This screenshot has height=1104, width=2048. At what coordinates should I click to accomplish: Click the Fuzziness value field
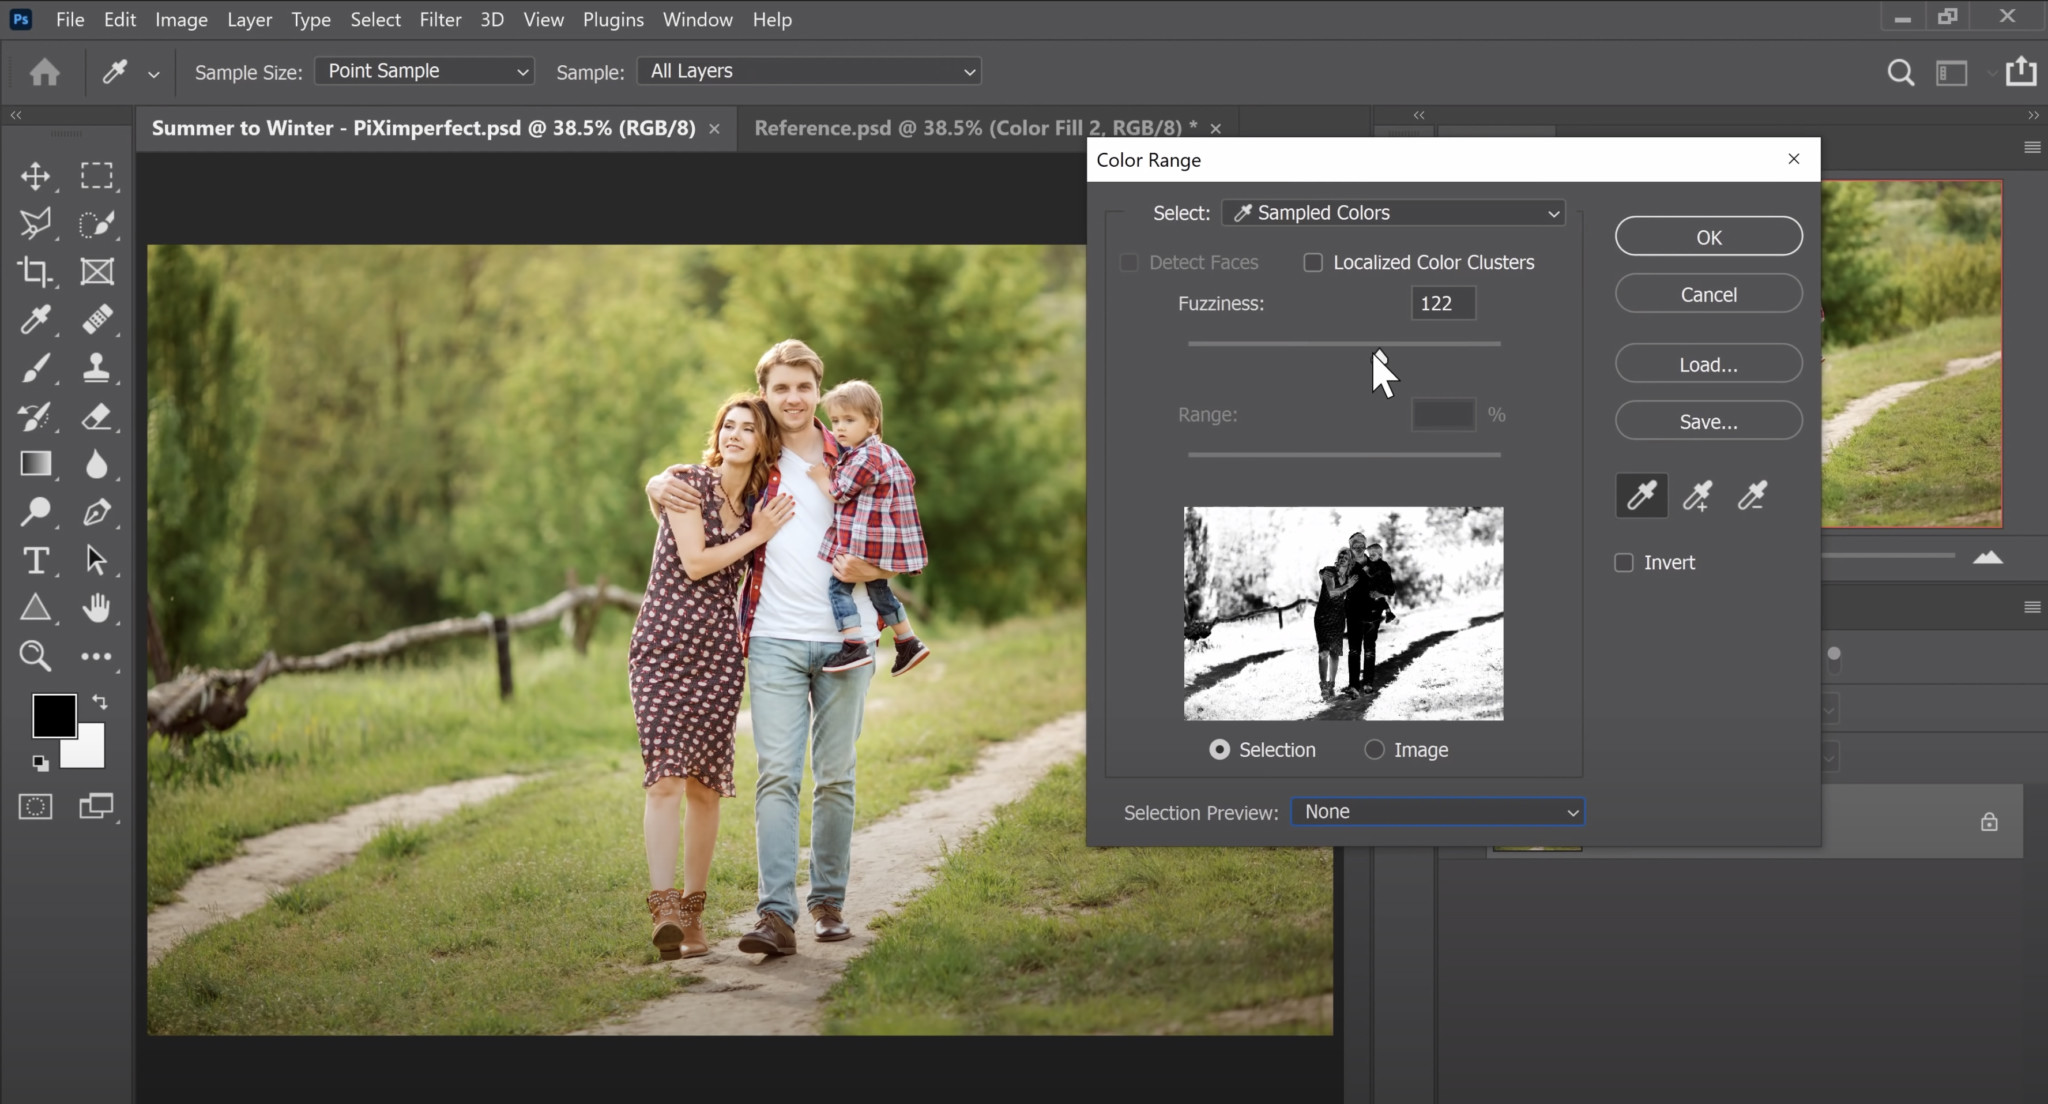(x=1441, y=302)
